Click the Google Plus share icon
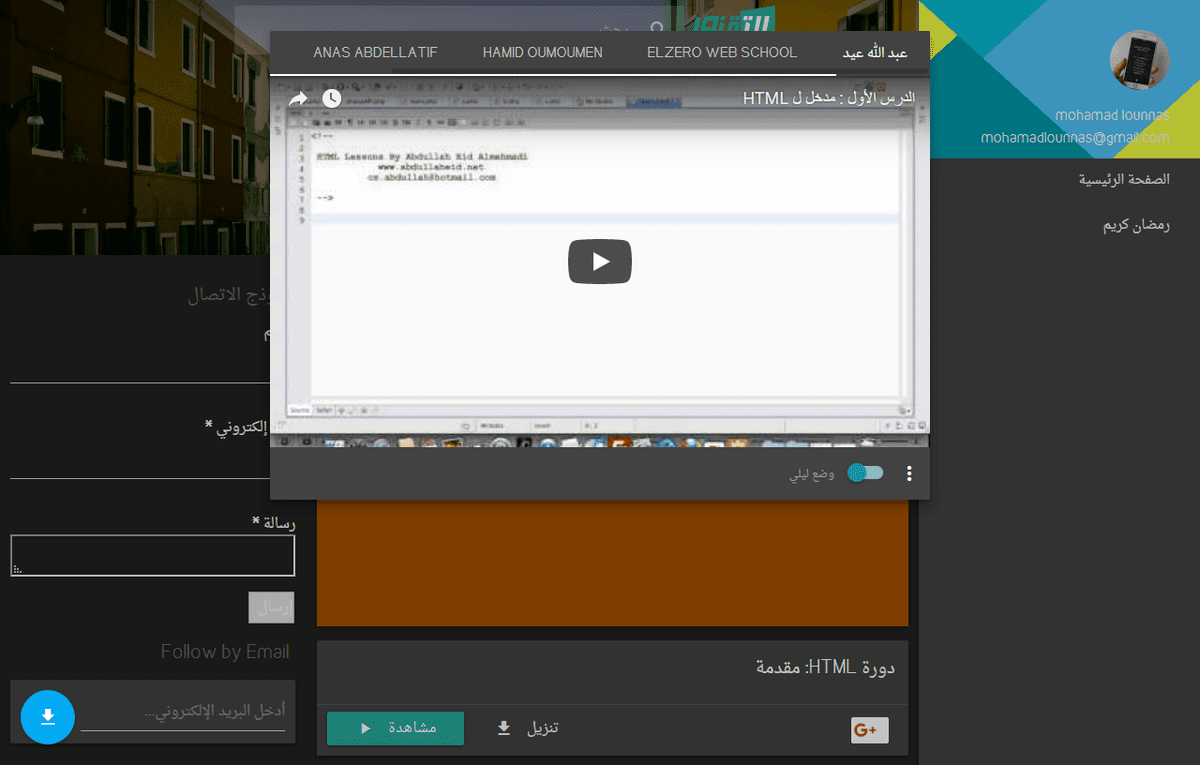The height and width of the screenshot is (765, 1200). pos(868,731)
